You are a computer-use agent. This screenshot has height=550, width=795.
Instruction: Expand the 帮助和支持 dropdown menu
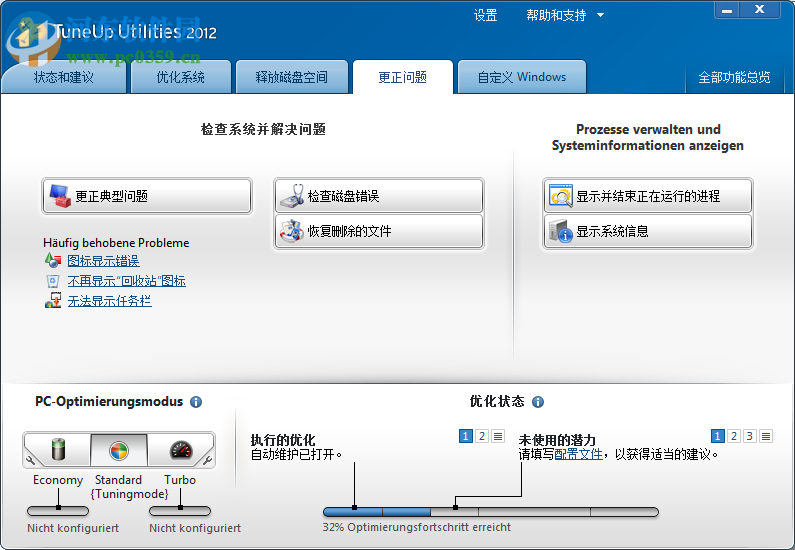[565, 15]
